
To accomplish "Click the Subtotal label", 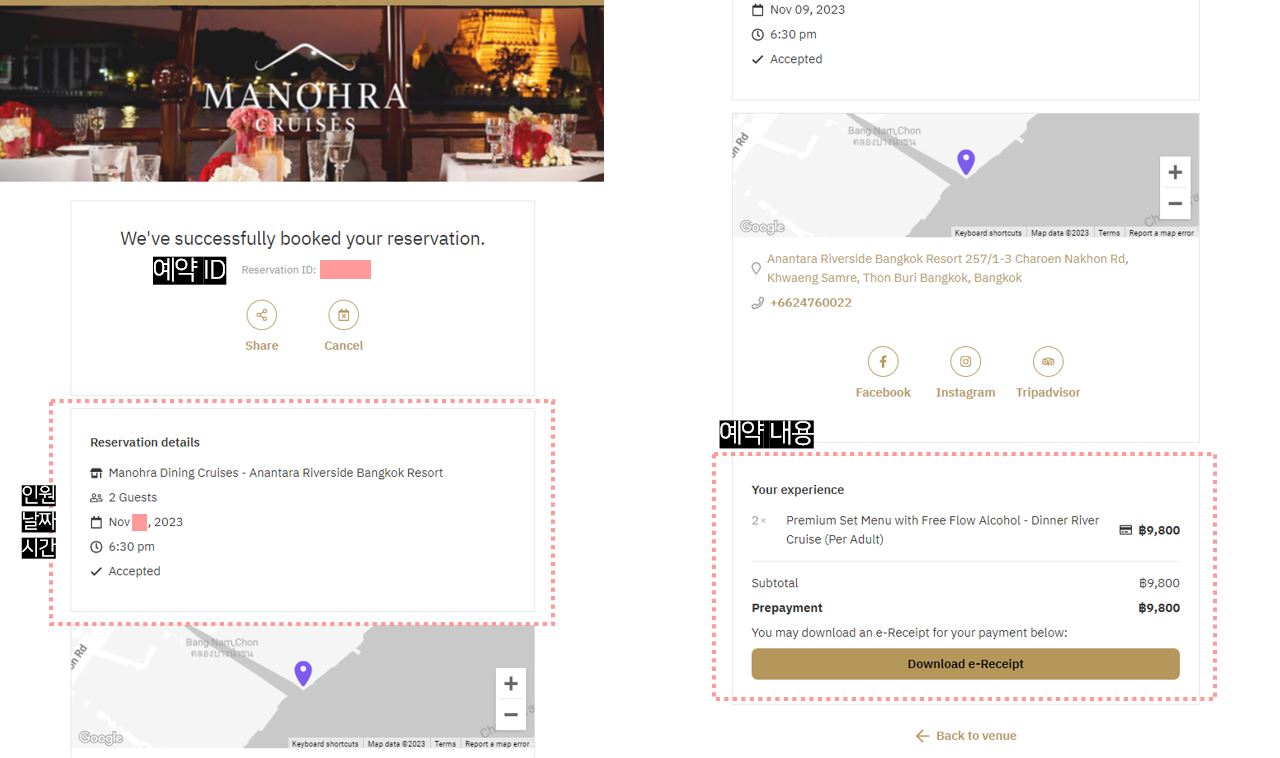I will pyautogui.click(x=775, y=583).
